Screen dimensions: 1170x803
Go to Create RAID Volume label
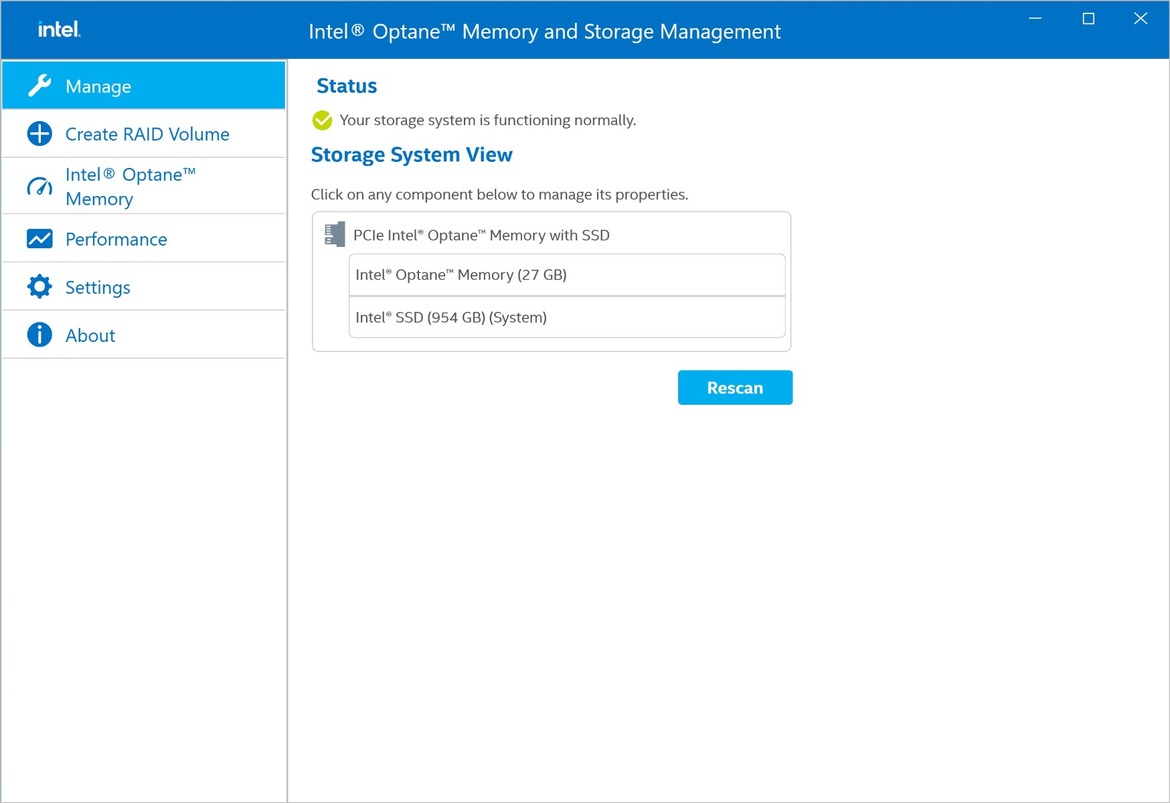147,134
